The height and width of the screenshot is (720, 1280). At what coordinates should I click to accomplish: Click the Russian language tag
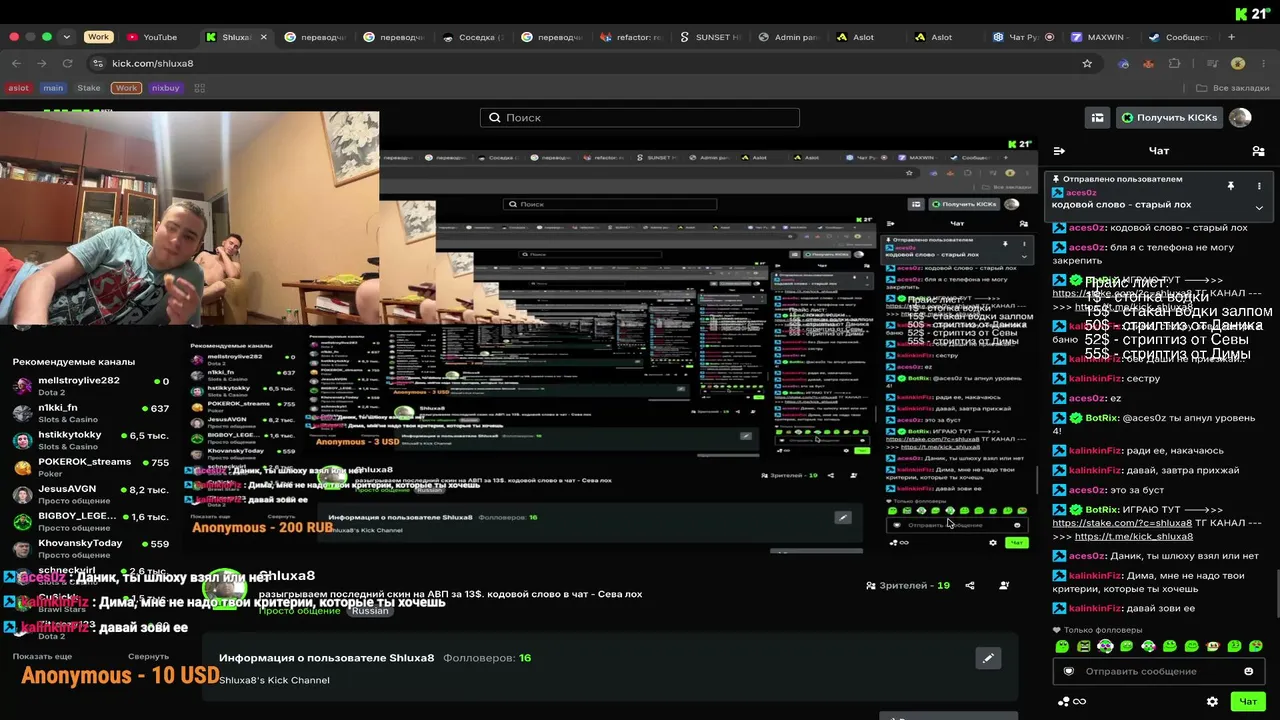click(x=370, y=611)
